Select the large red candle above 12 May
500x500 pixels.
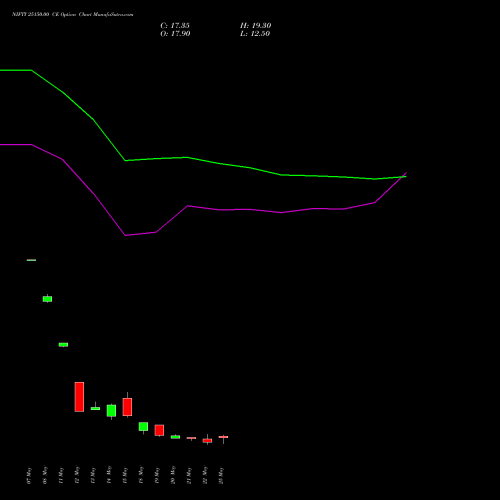[x=79, y=397]
